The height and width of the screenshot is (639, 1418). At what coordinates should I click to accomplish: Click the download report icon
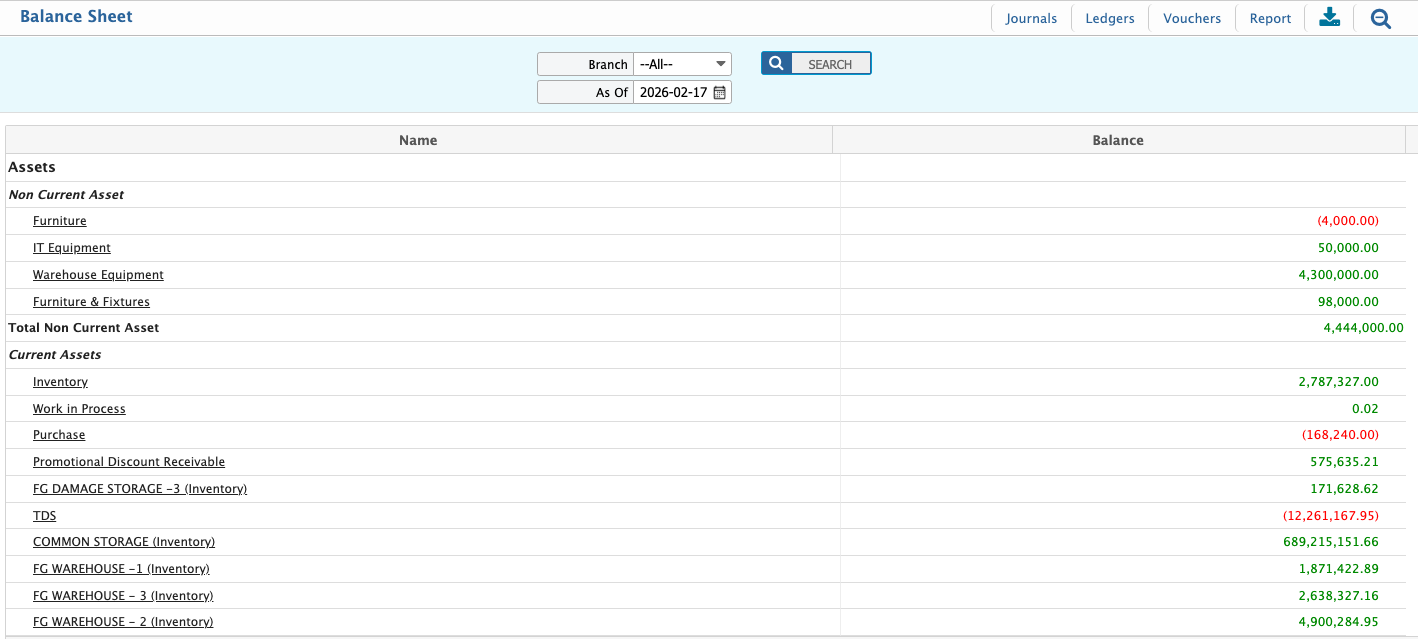pos(1329,17)
